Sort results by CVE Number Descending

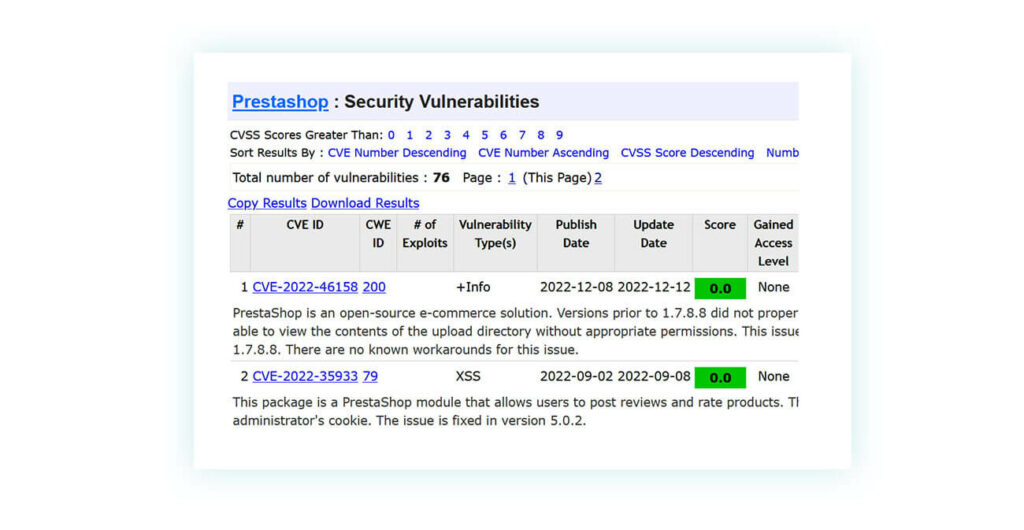(398, 153)
